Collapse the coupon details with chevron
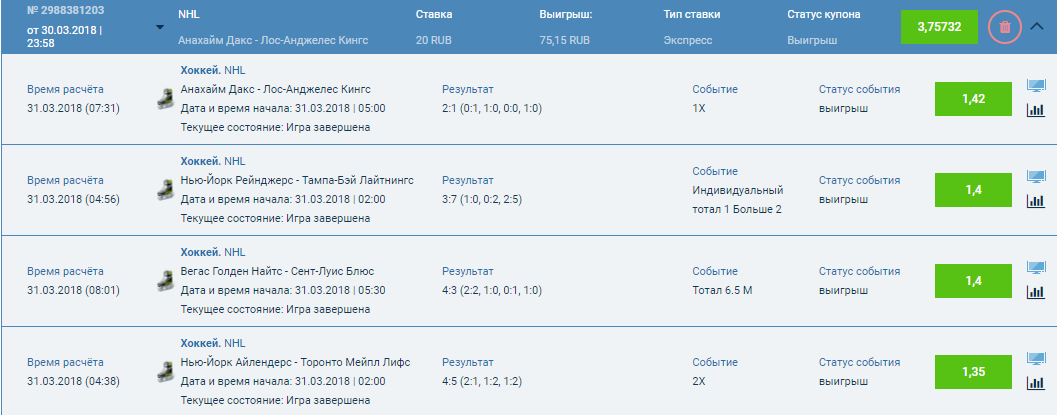The height and width of the screenshot is (415, 1057). (x=1036, y=27)
